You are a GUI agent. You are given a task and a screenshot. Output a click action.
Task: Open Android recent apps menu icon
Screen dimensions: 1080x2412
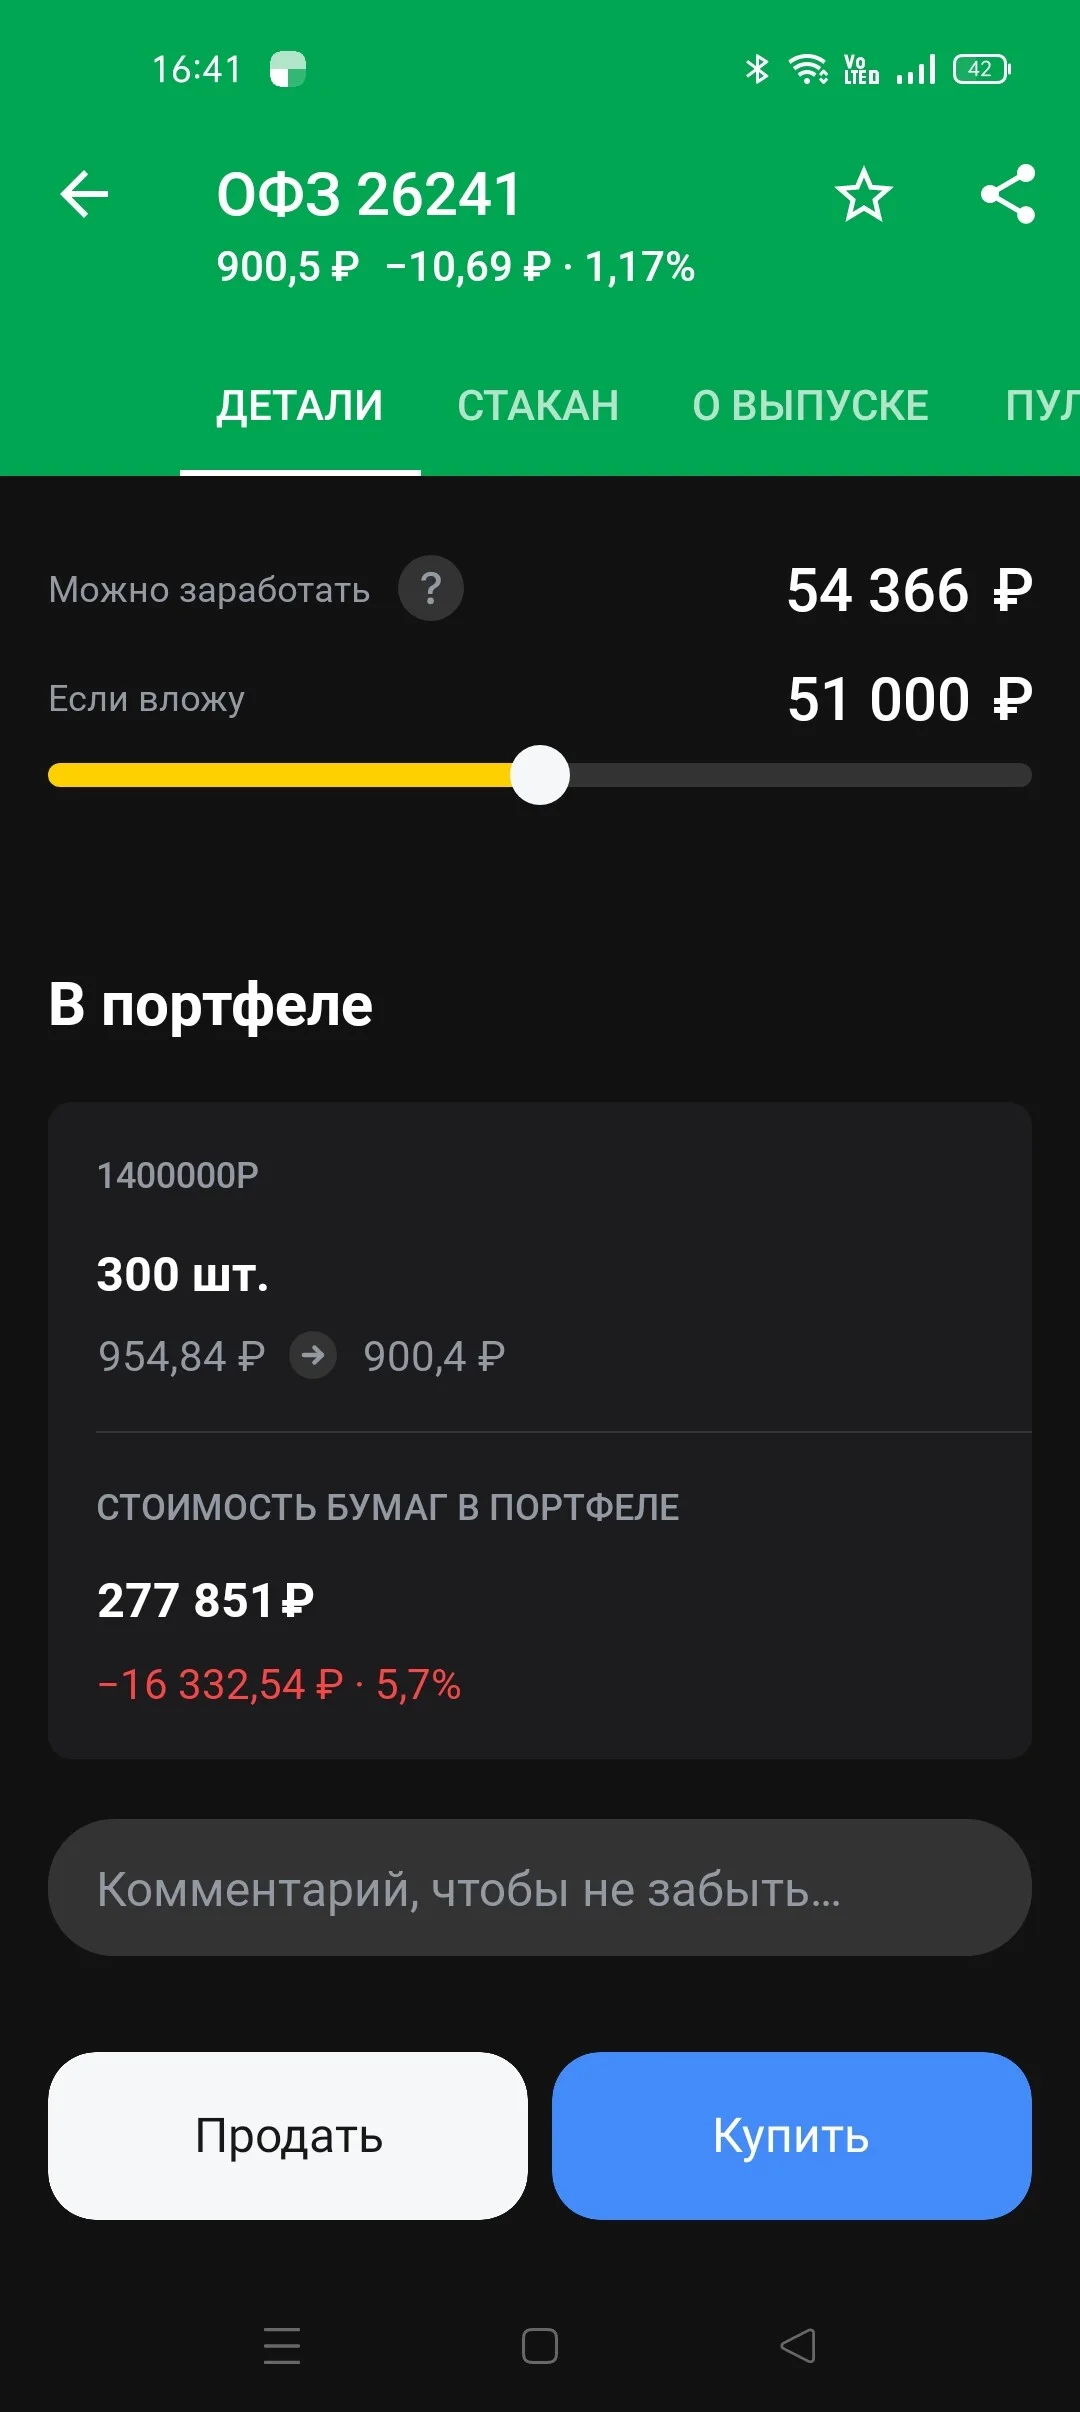(x=282, y=2345)
